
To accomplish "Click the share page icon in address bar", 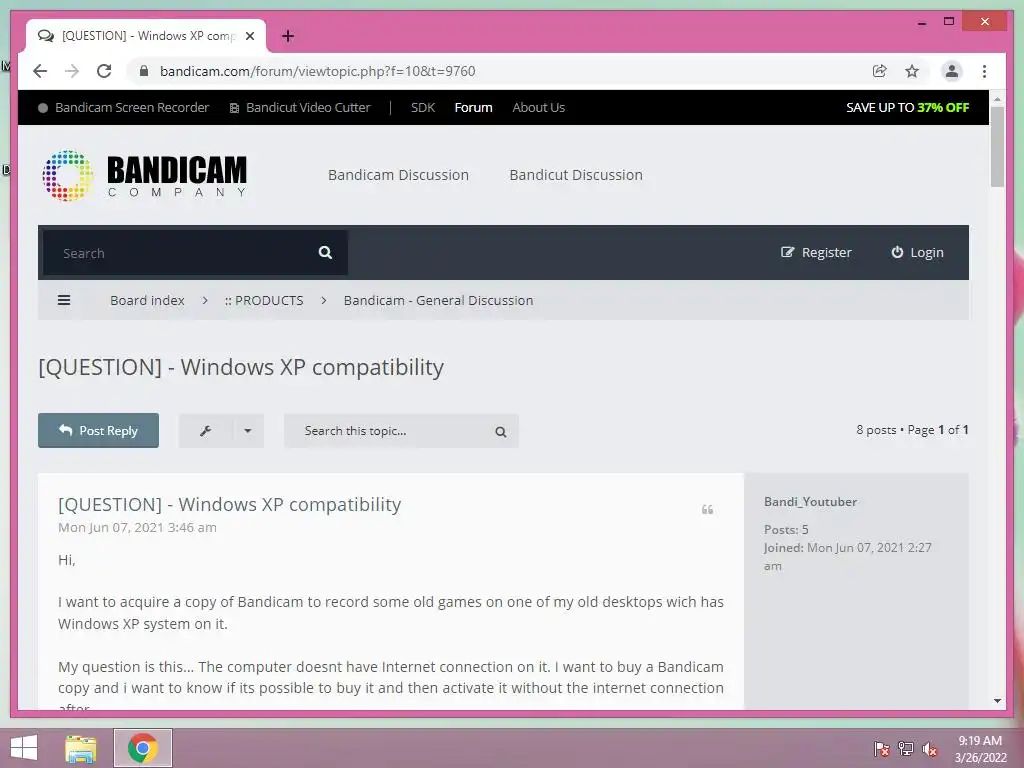I will click(x=880, y=71).
